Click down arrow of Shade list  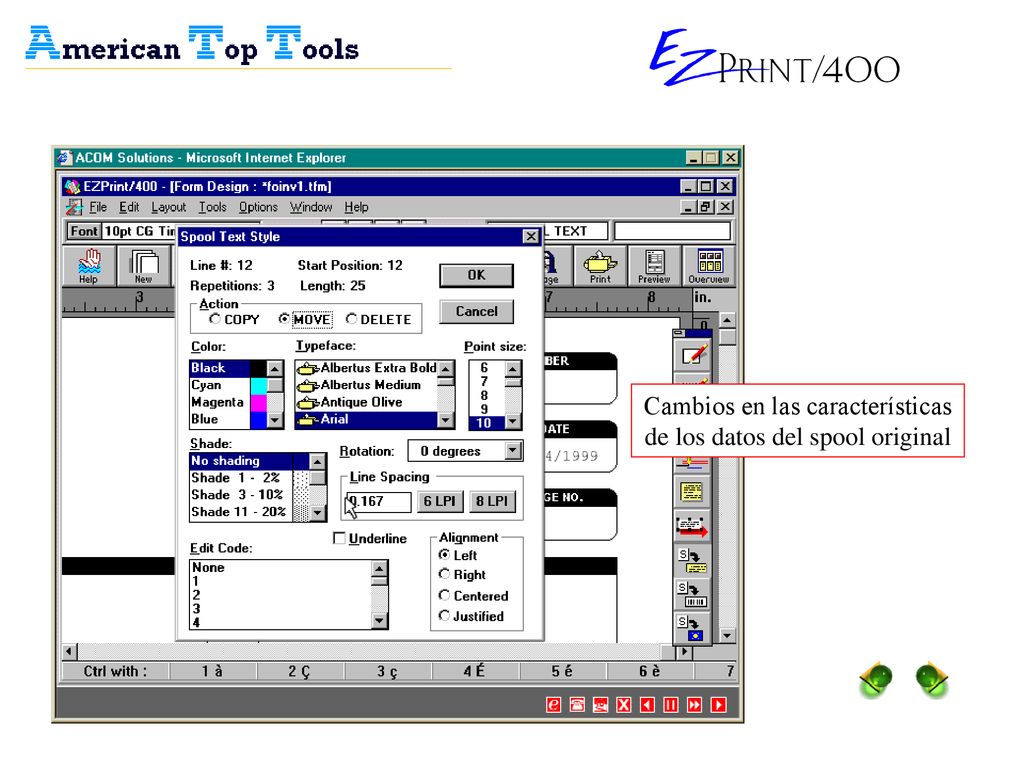(317, 513)
